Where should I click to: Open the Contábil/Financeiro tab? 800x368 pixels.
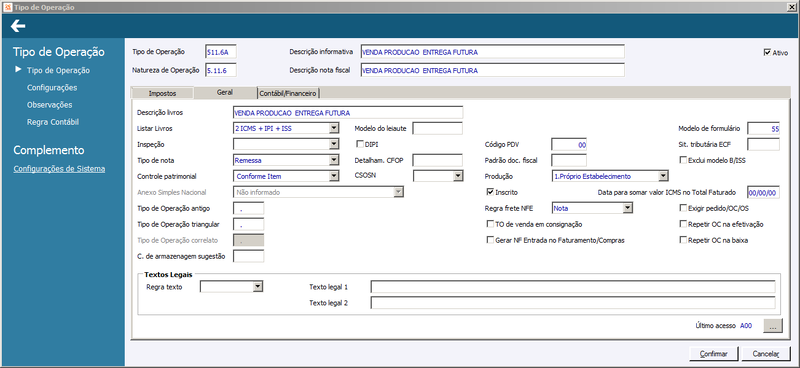[x=288, y=93]
